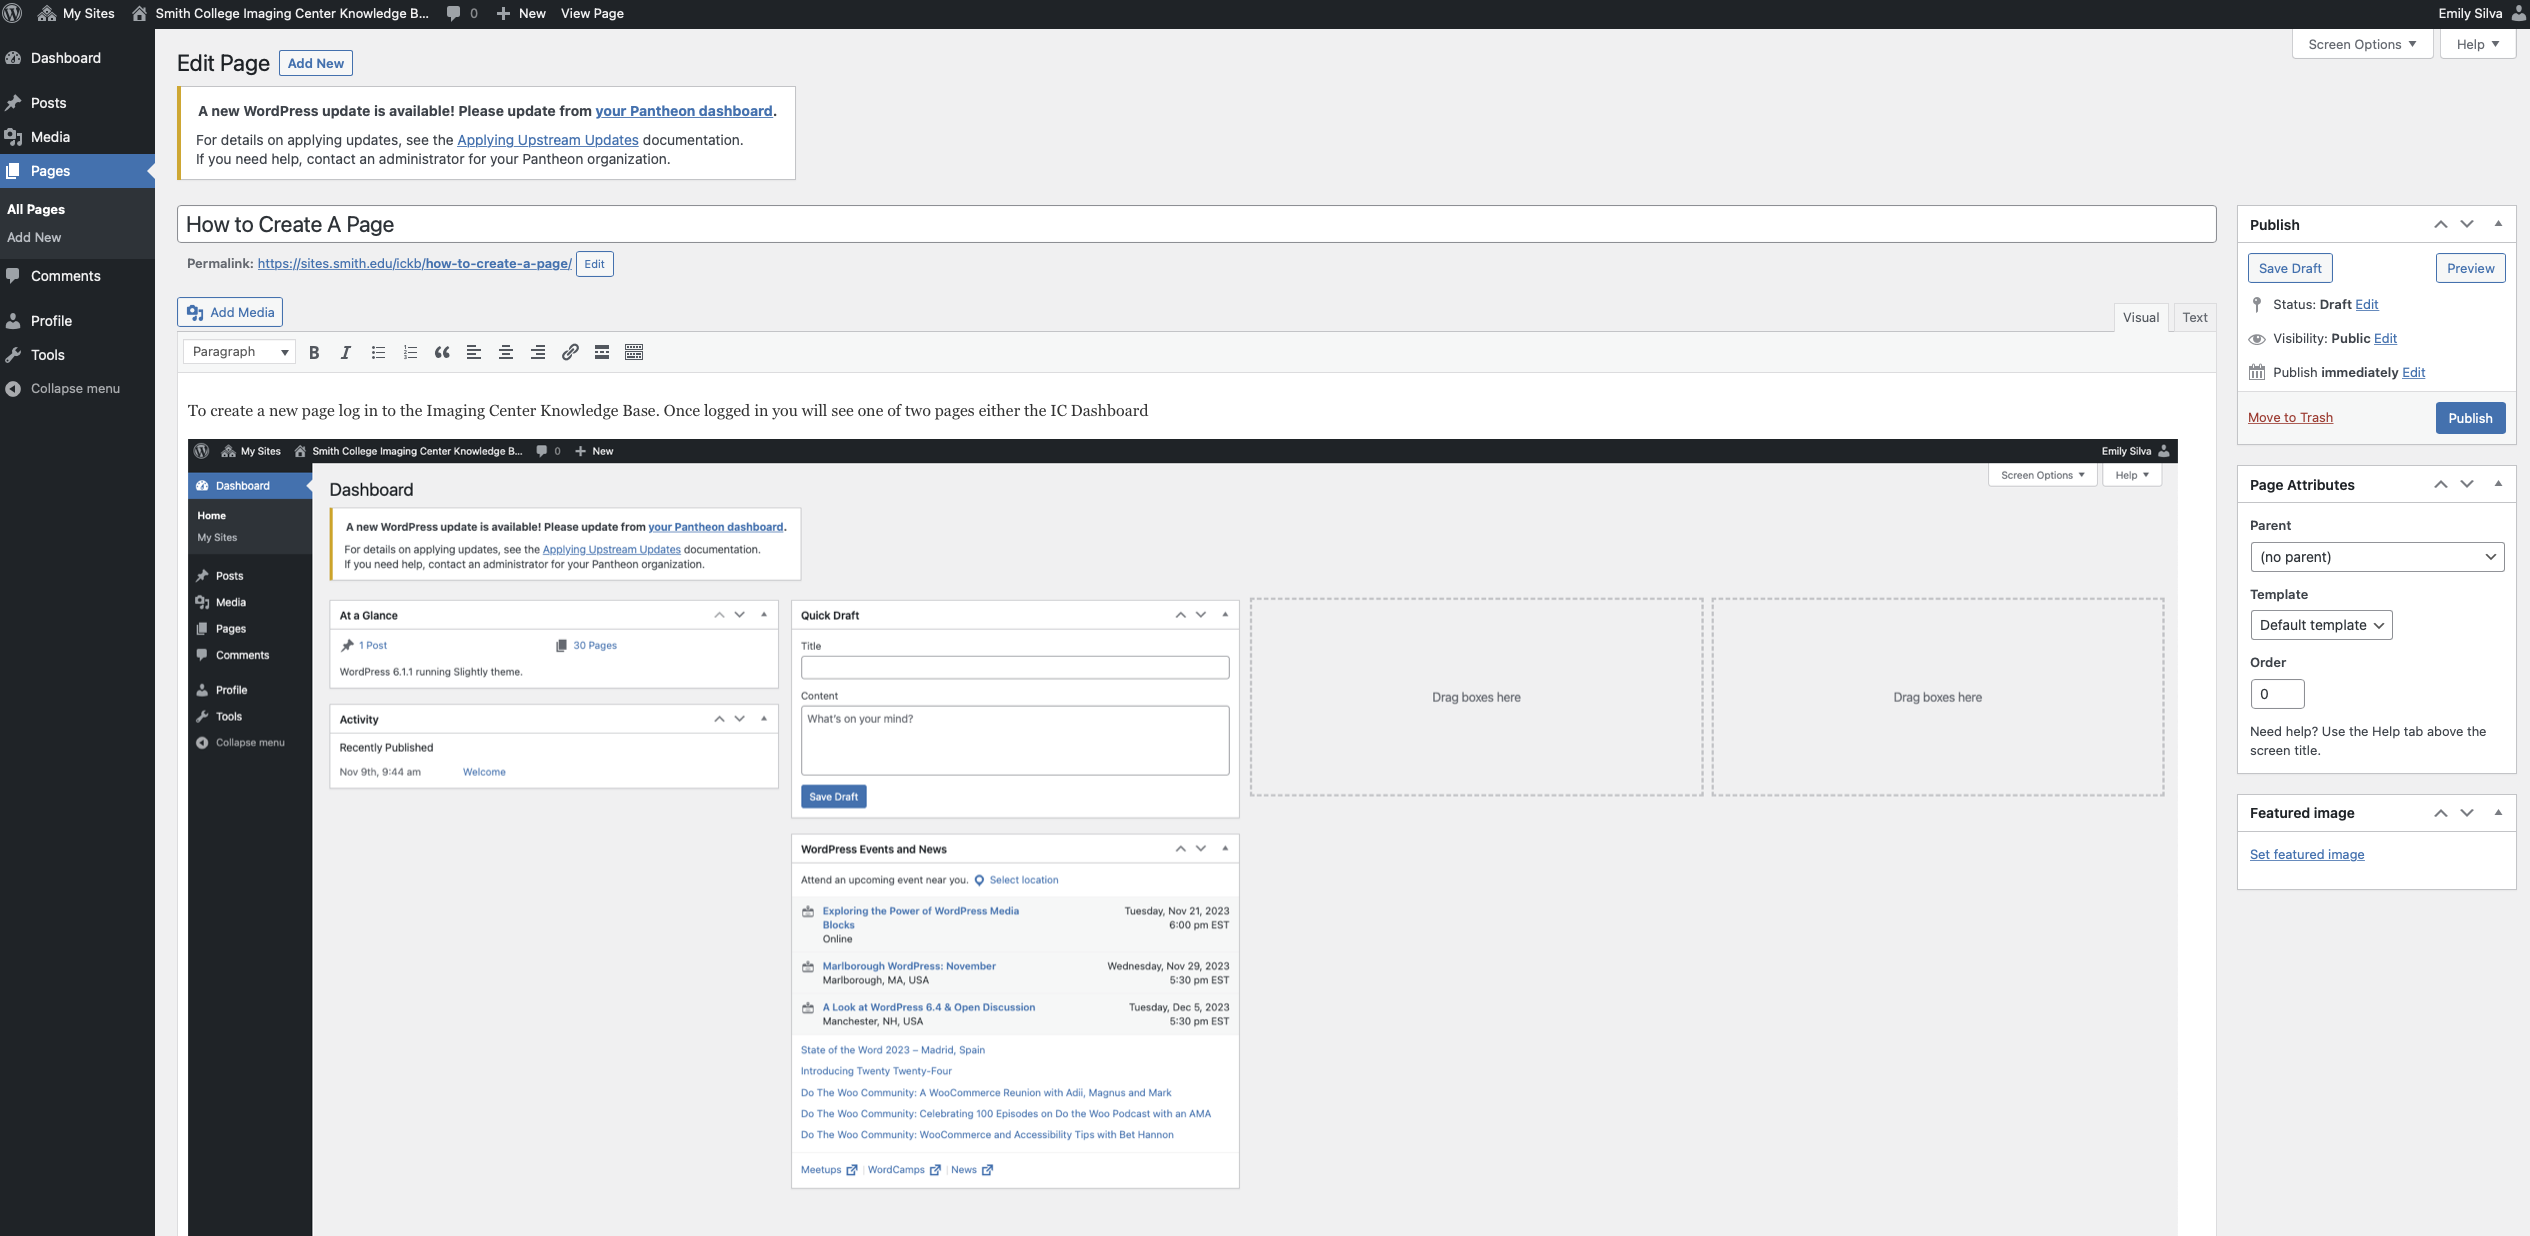This screenshot has height=1236, width=2530.
Task: Apply blockquote formatting
Action: click(x=442, y=352)
